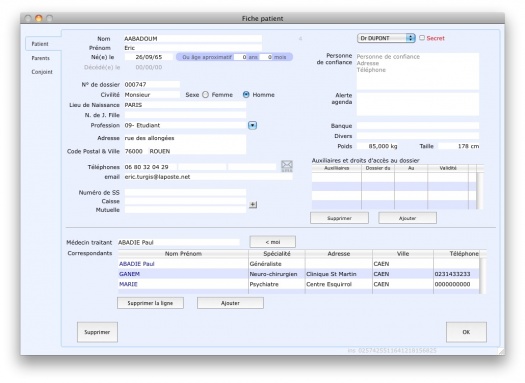Viewport: 525px width, 383px height.
Task: Click the email input field
Action: (208, 177)
